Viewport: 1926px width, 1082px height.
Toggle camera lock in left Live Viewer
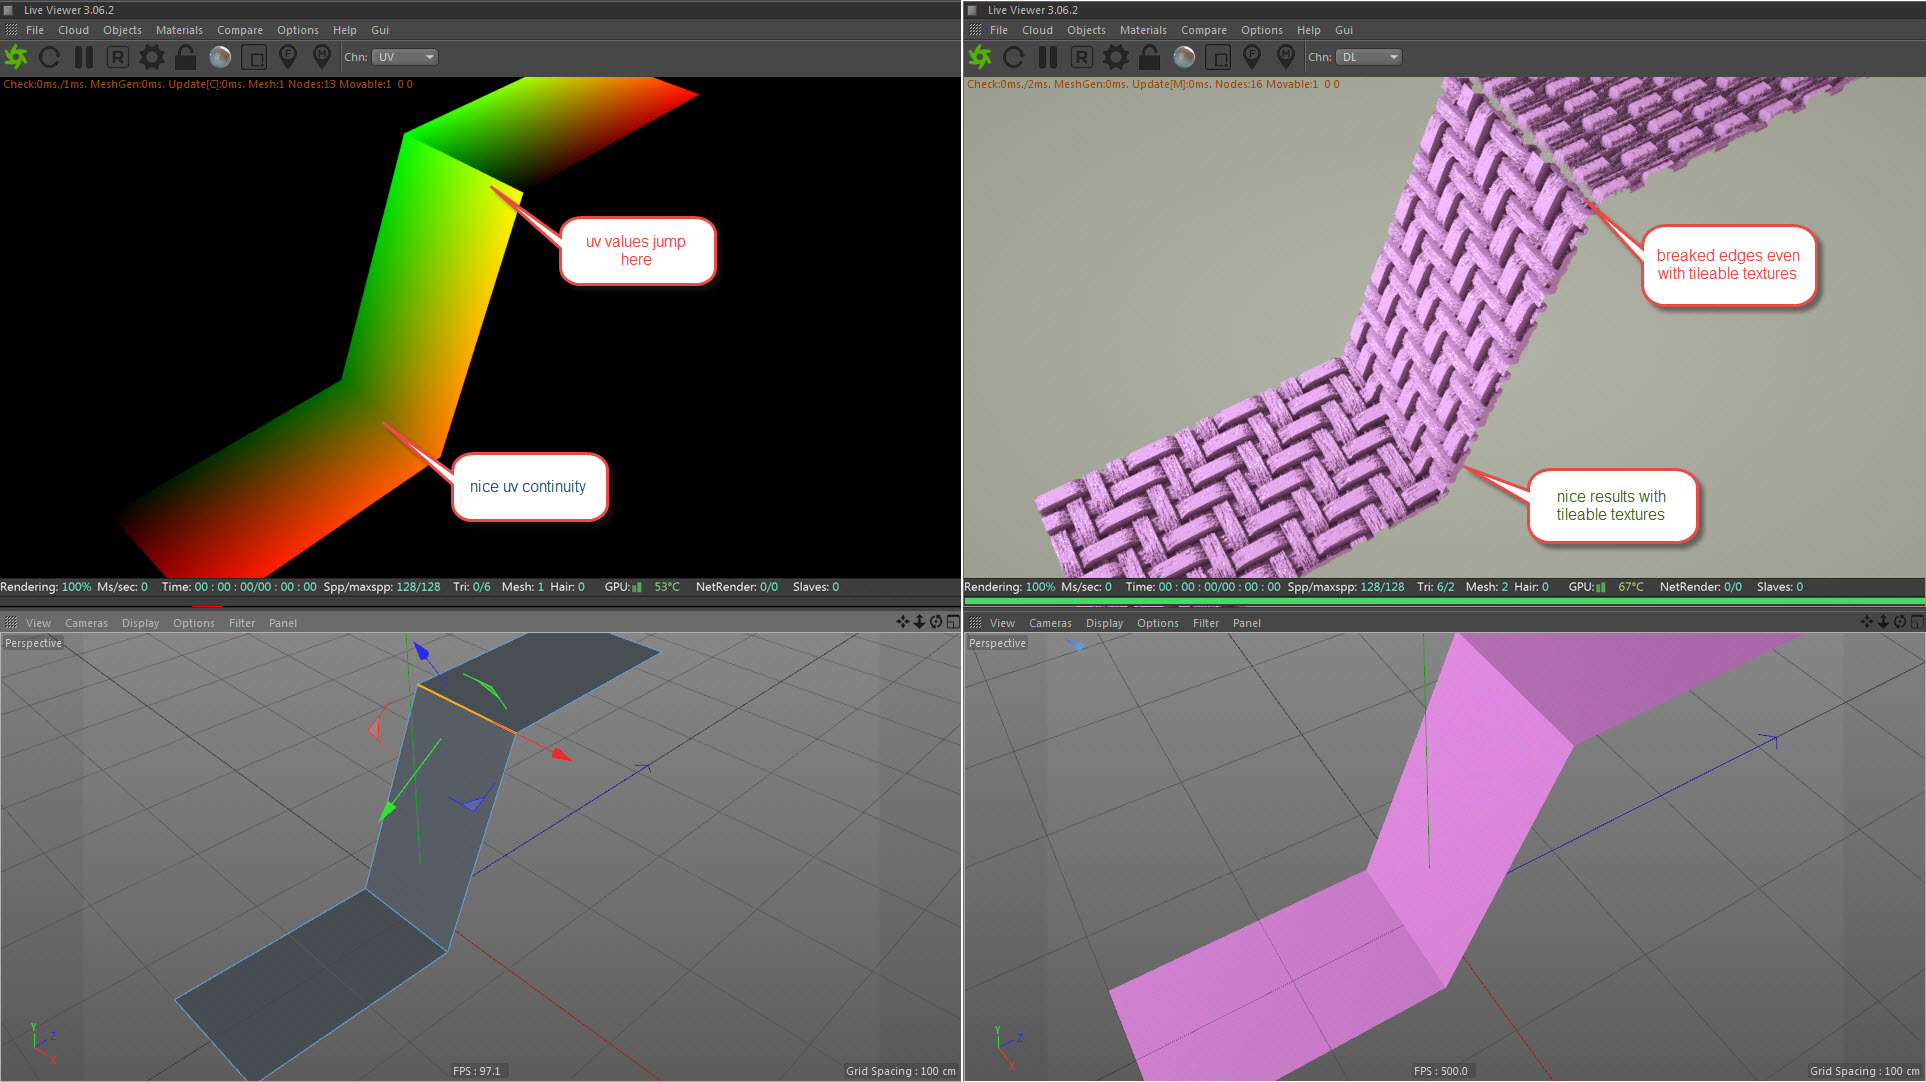tap(185, 57)
